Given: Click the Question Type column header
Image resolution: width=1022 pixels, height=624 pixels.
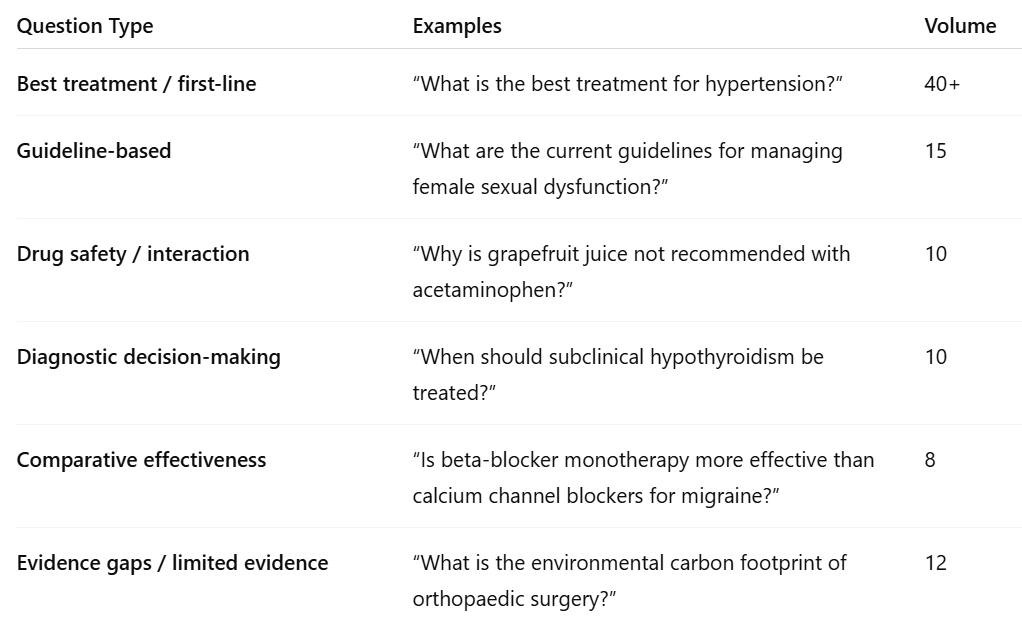Looking at the screenshot, I should (85, 26).
